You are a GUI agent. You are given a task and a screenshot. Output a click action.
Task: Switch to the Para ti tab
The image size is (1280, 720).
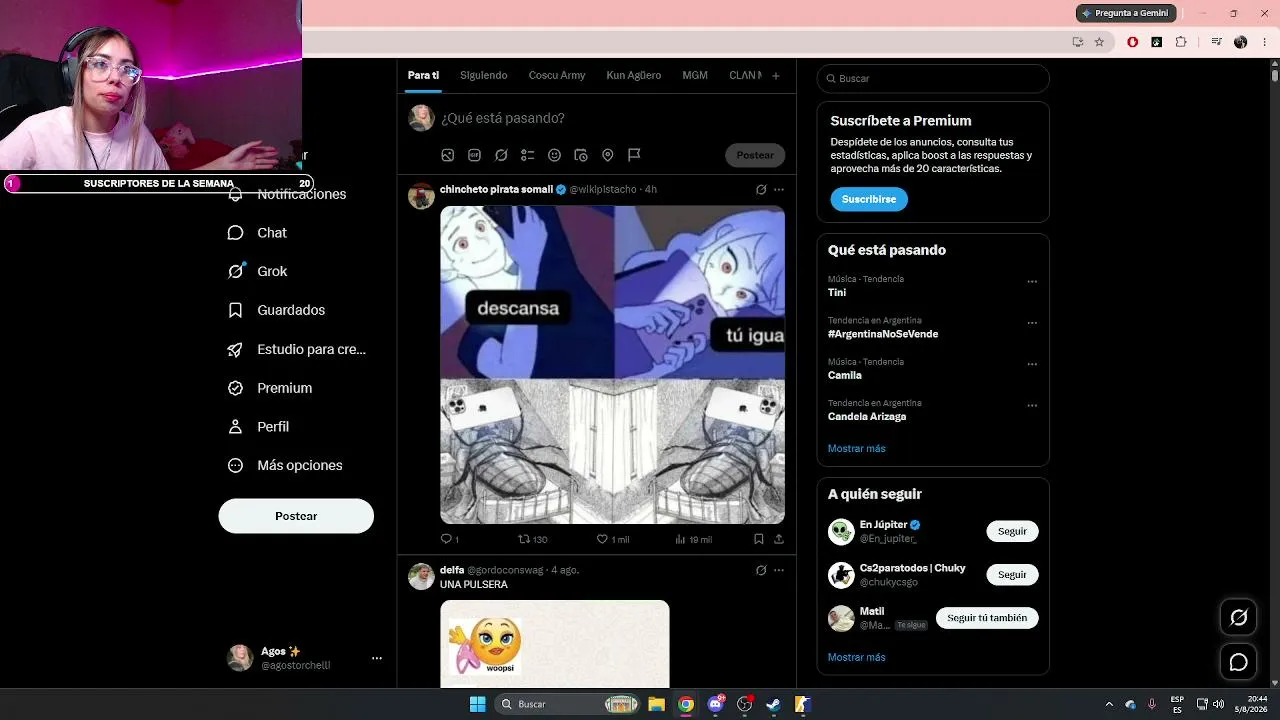pyautogui.click(x=423, y=75)
